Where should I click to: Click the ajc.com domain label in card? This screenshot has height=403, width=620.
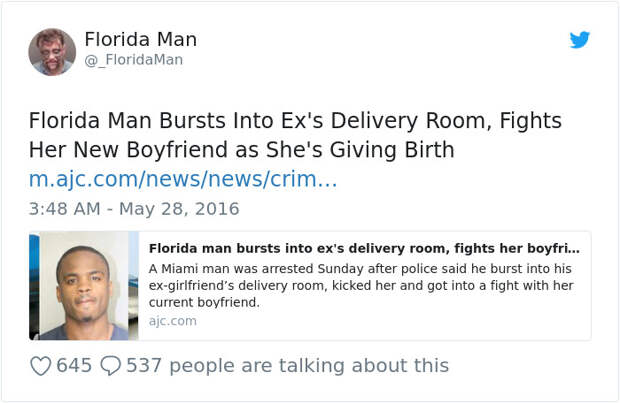[x=172, y=321]
